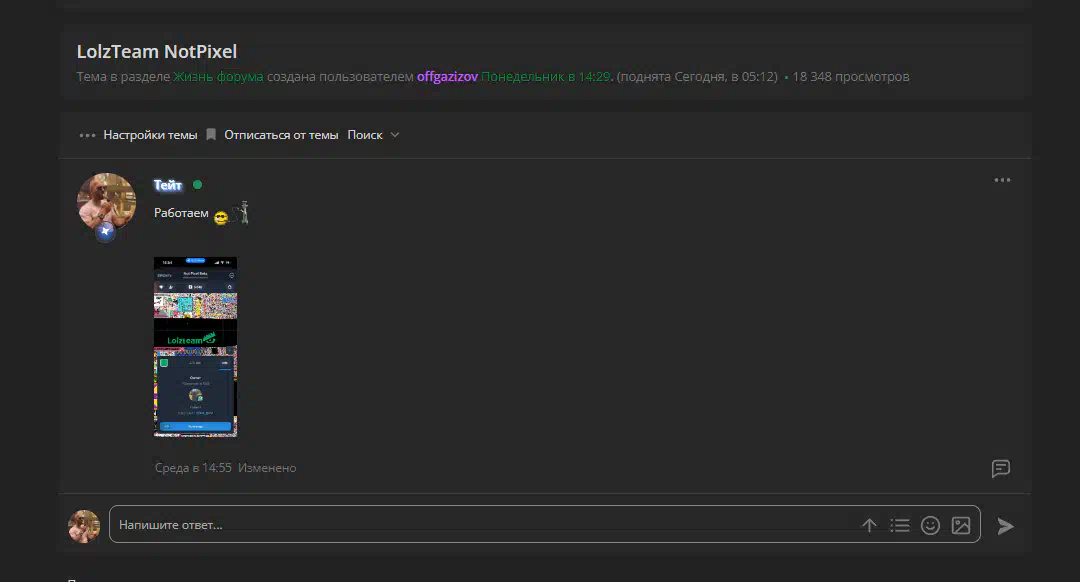Expand the Поиск dropdown arrow
1080x582 pixels.
[395, 135]
